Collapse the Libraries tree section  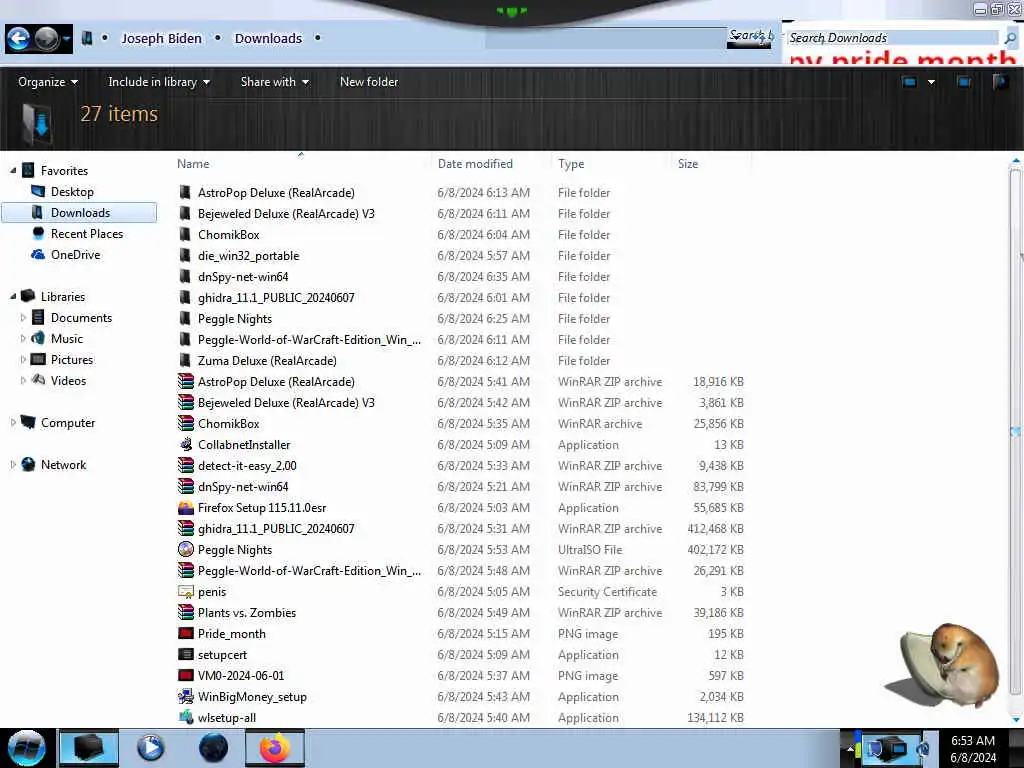coord(13,296)
